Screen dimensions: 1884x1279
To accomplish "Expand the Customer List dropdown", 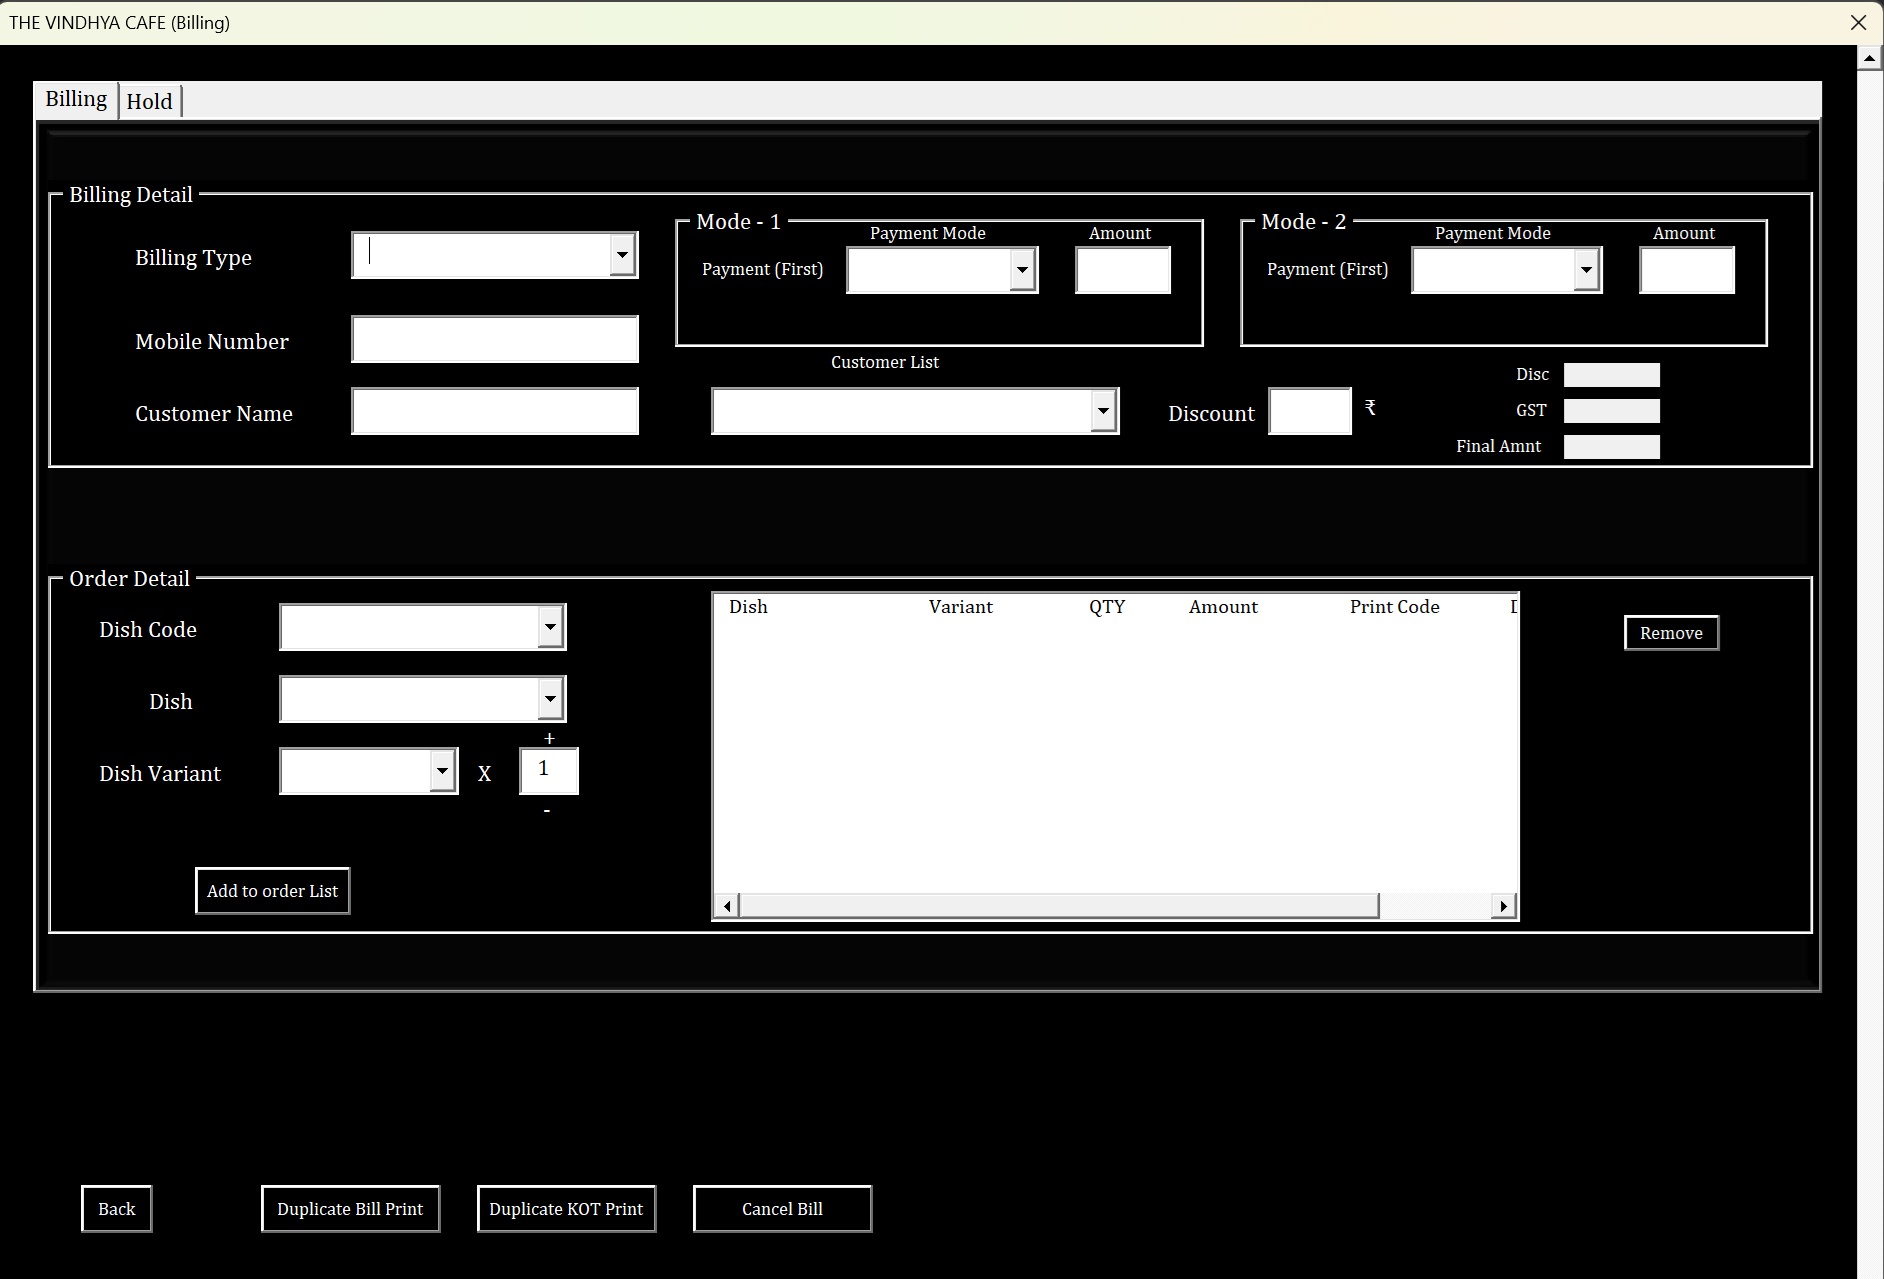I will 1102,411.
